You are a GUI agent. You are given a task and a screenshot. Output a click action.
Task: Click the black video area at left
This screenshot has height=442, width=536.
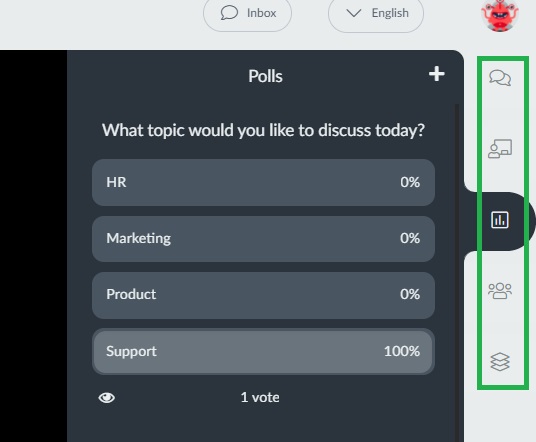[x=34, y=246]
